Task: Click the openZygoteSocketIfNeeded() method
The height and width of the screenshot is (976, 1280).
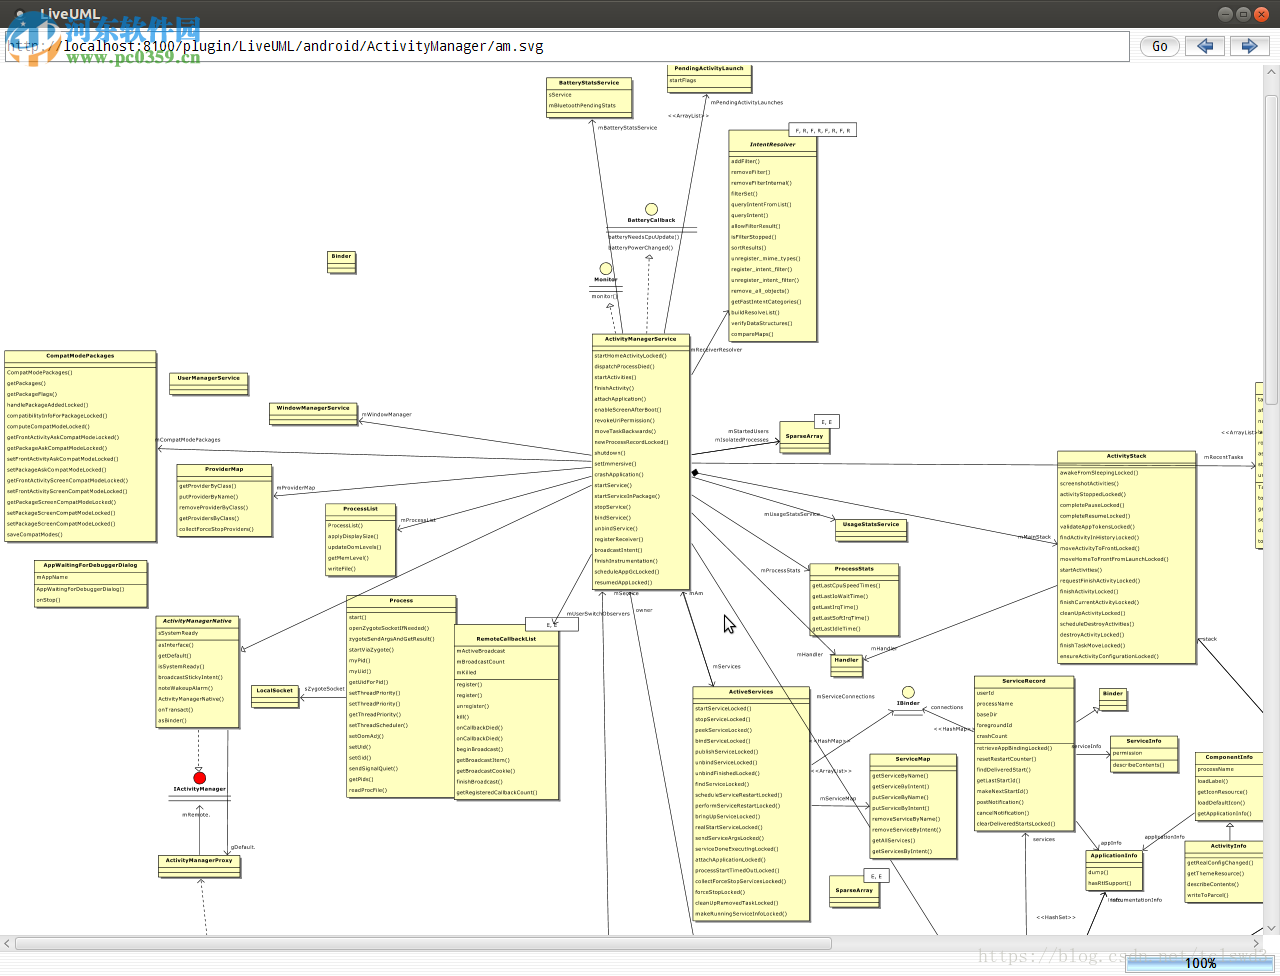Action: (x=389, y=628)
